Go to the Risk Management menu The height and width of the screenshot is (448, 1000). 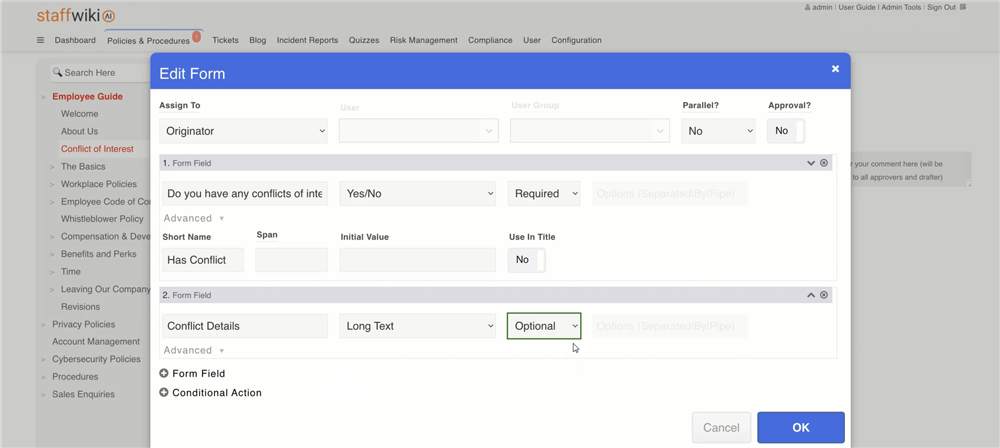[423, 41]
